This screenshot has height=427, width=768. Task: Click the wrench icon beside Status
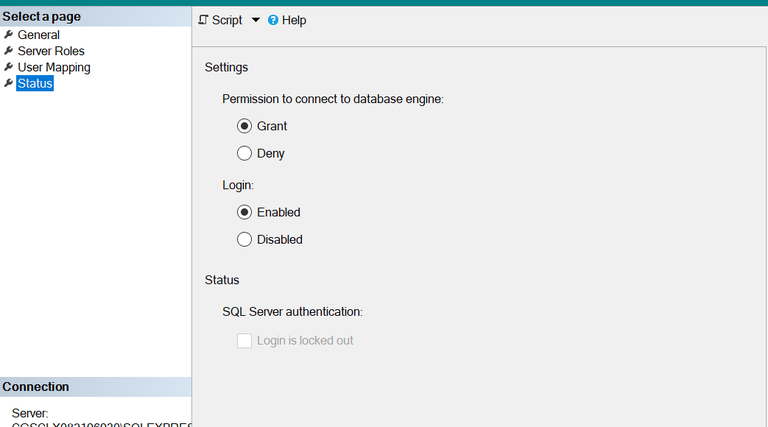(9, 84)
